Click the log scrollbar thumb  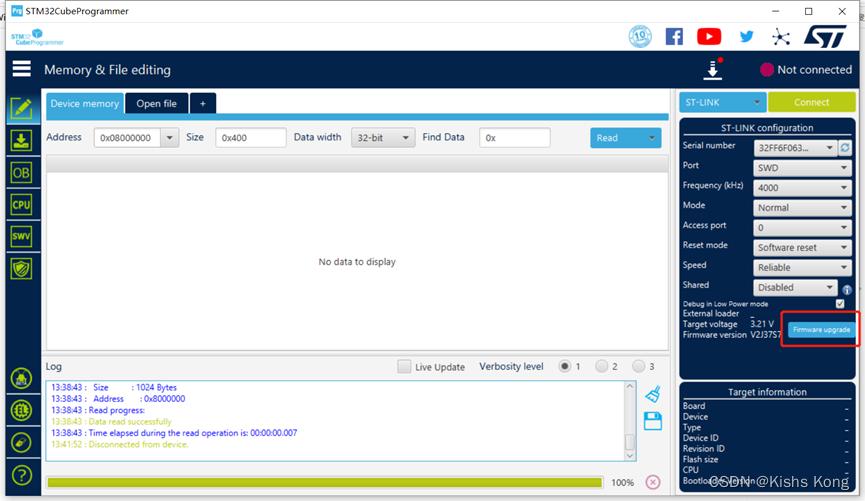629,442
